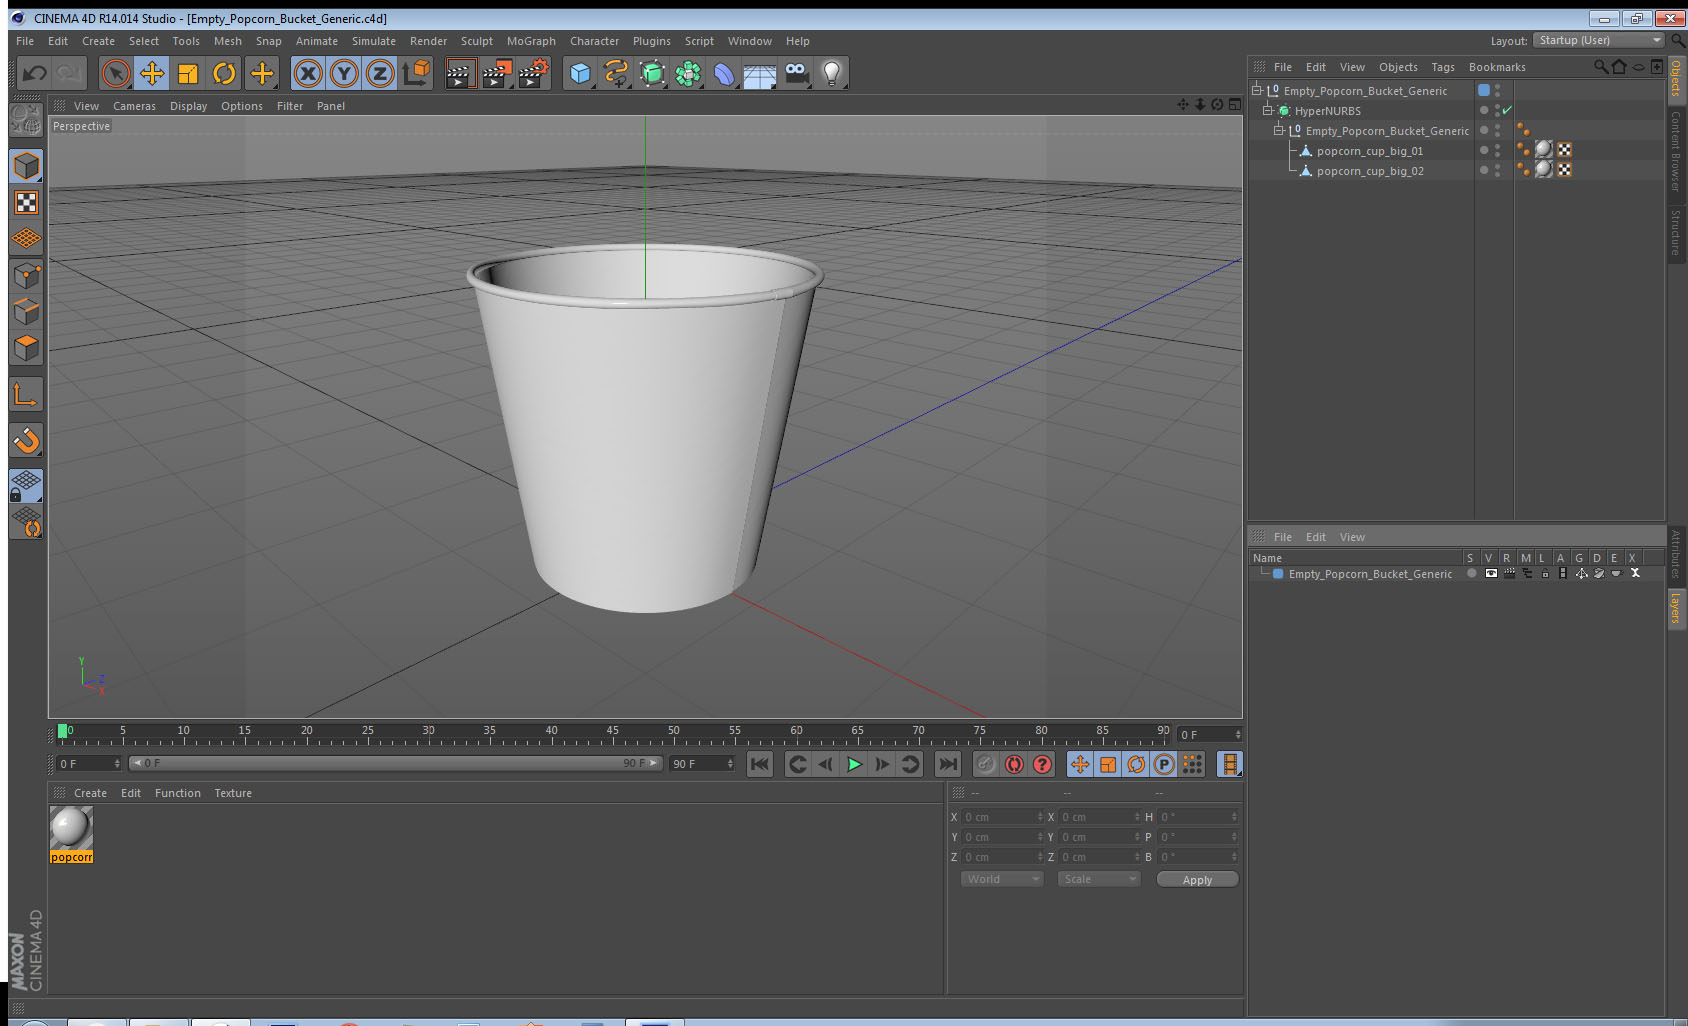Activate the Rotate tool
The width and height of the screenshot is (1688, 1026).
(x=224, y=73)
